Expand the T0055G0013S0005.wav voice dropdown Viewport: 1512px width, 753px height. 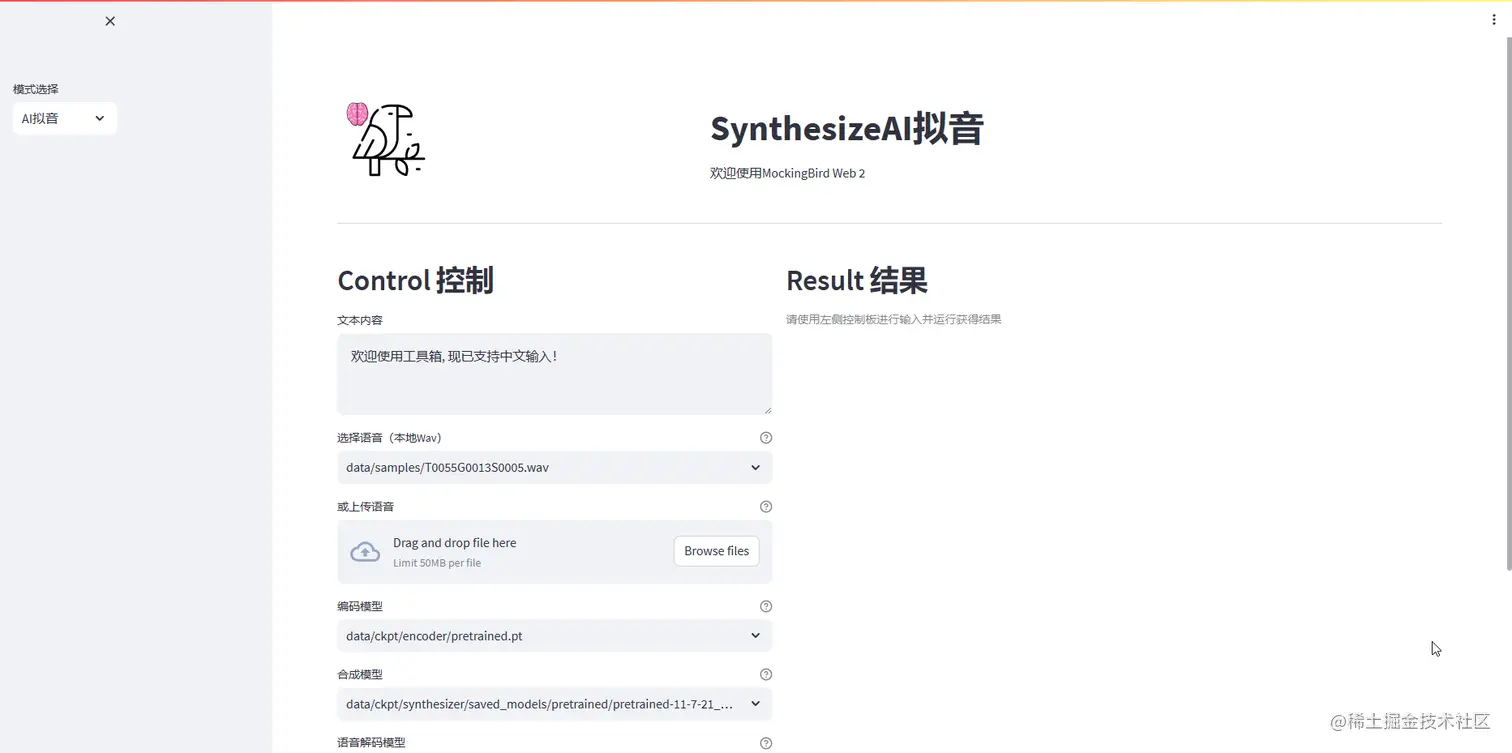[x=554, y=467]
